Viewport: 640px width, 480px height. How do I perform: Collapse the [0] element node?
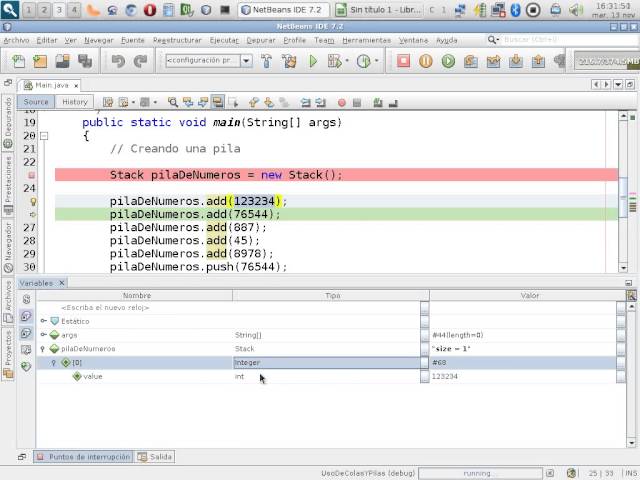(x=53, y=362)
